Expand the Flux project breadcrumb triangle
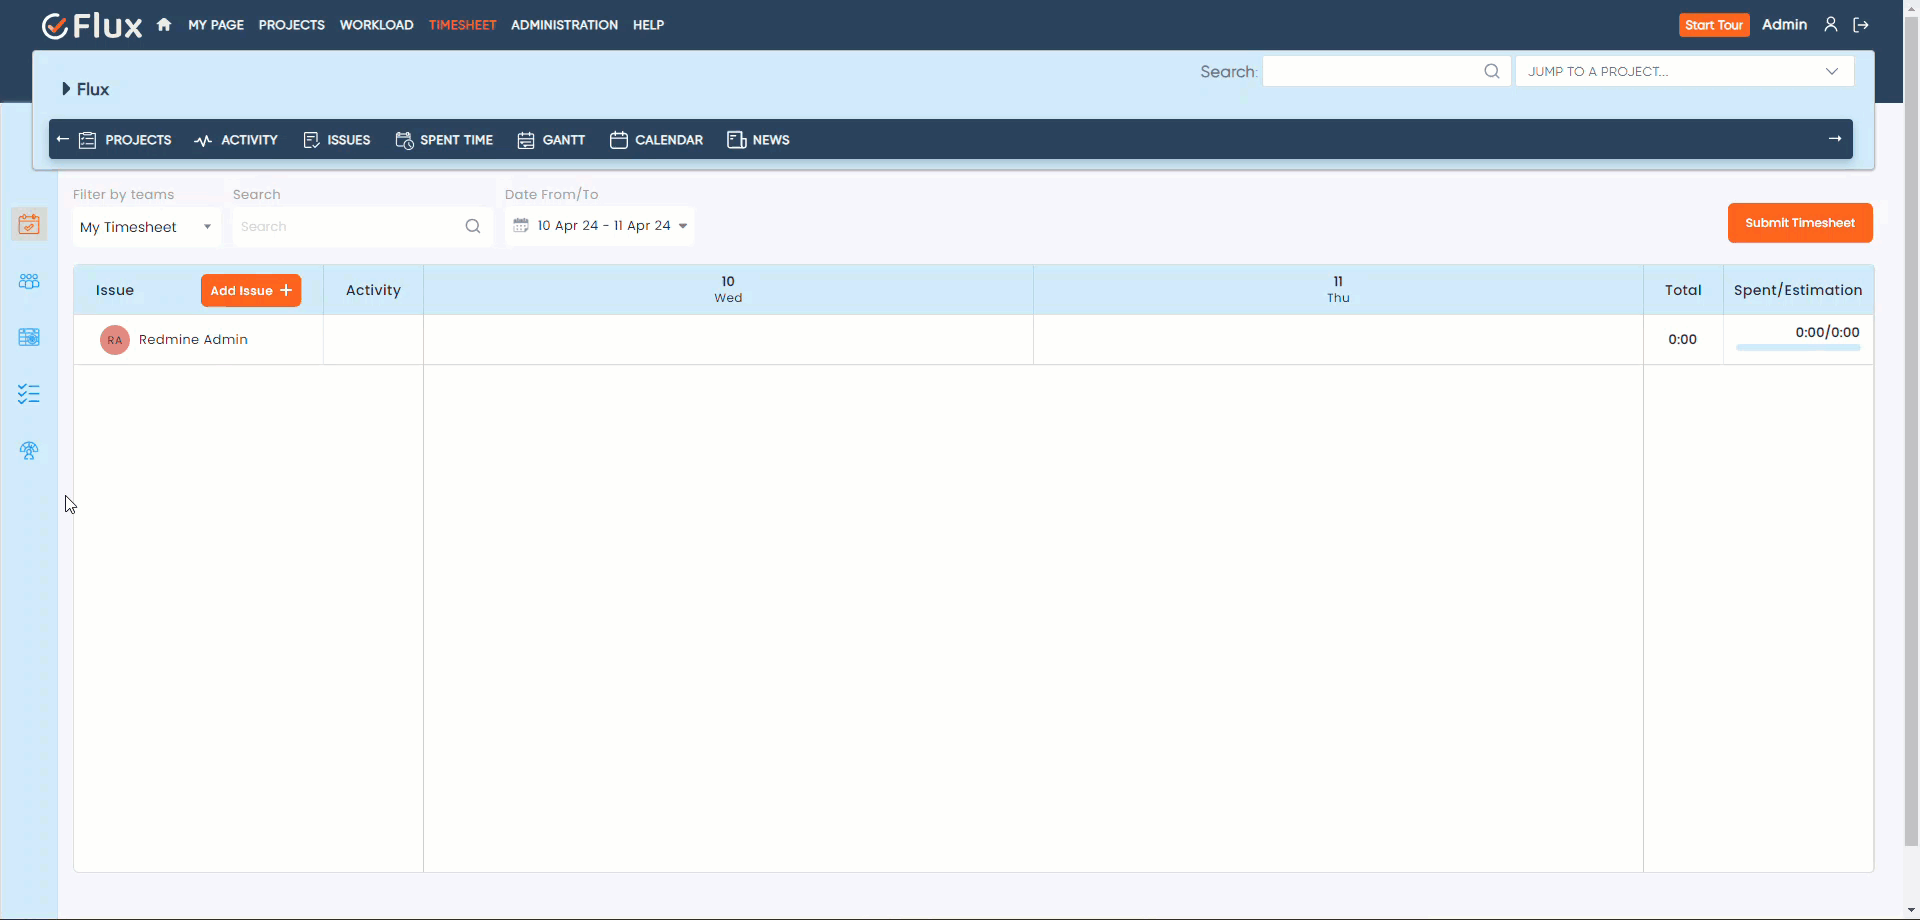Screen dimensions: 1920x920 coord(66,89)
